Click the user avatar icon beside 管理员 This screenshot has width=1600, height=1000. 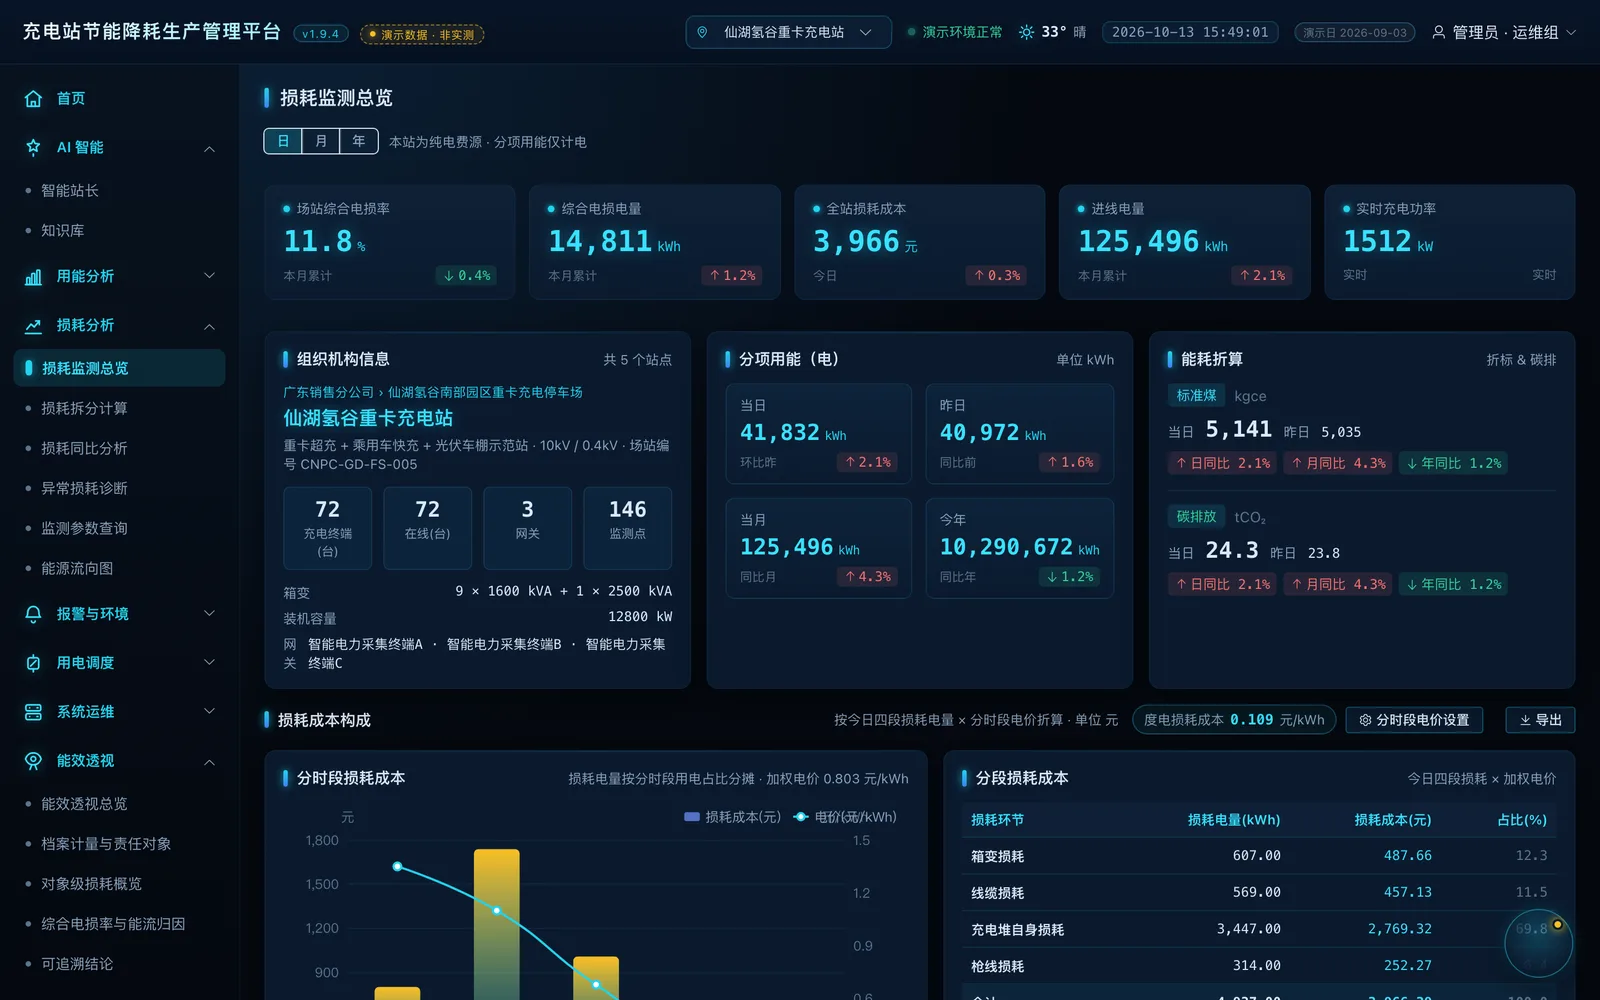[x=1439, y=32]
